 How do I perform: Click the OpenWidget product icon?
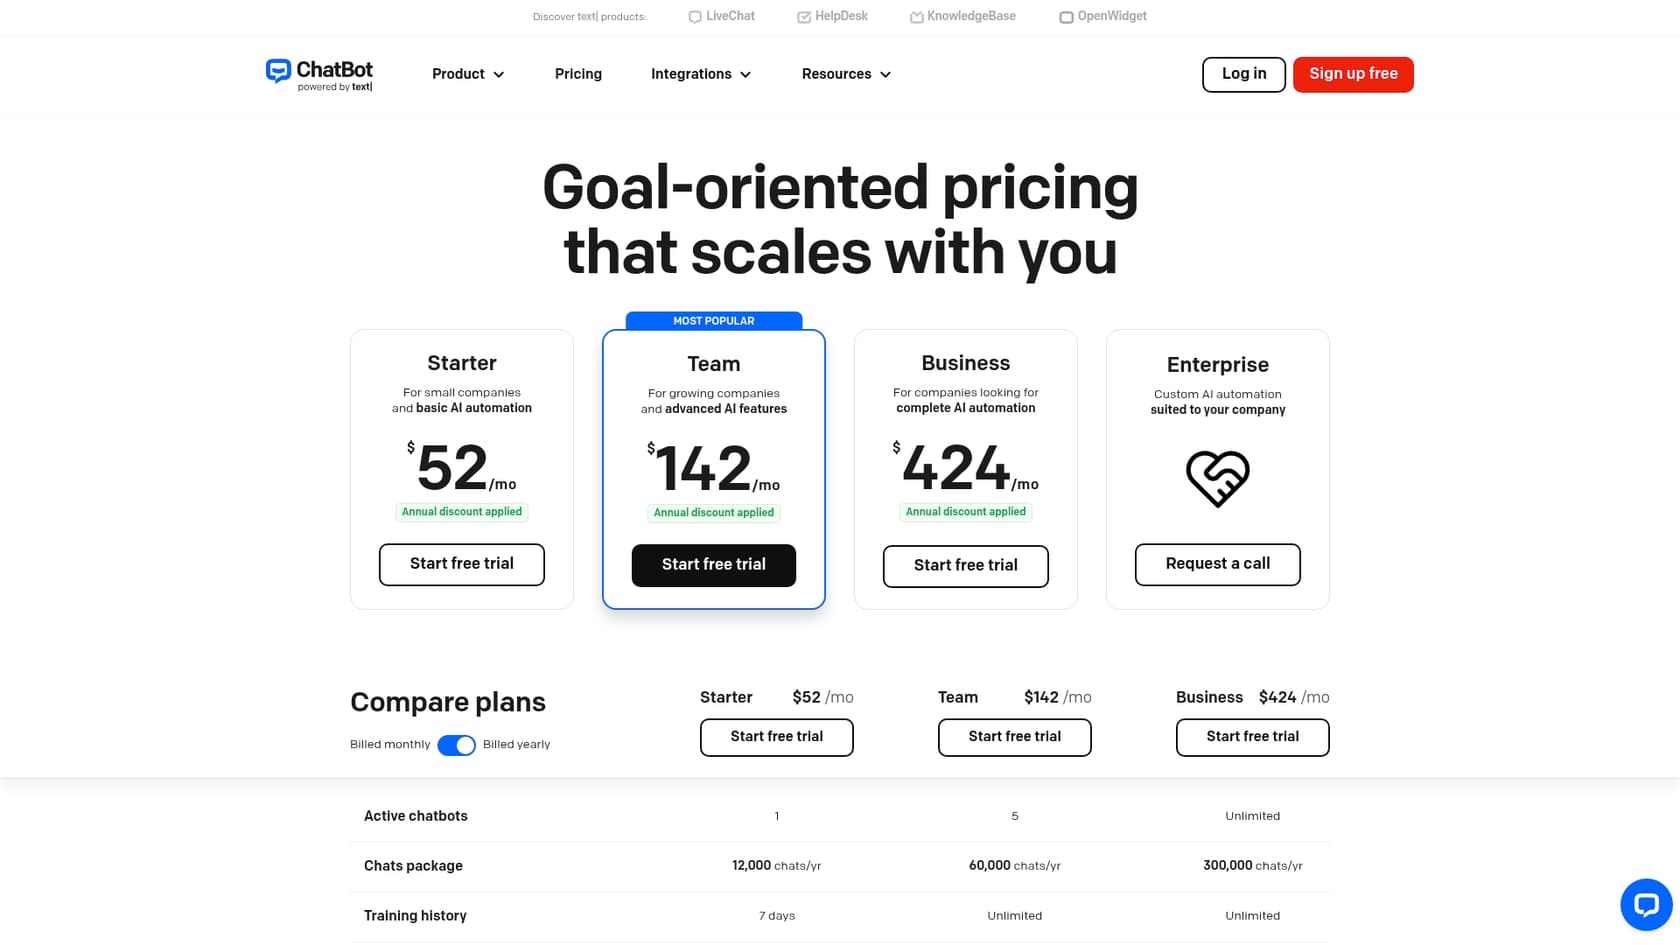[1066, 16]
